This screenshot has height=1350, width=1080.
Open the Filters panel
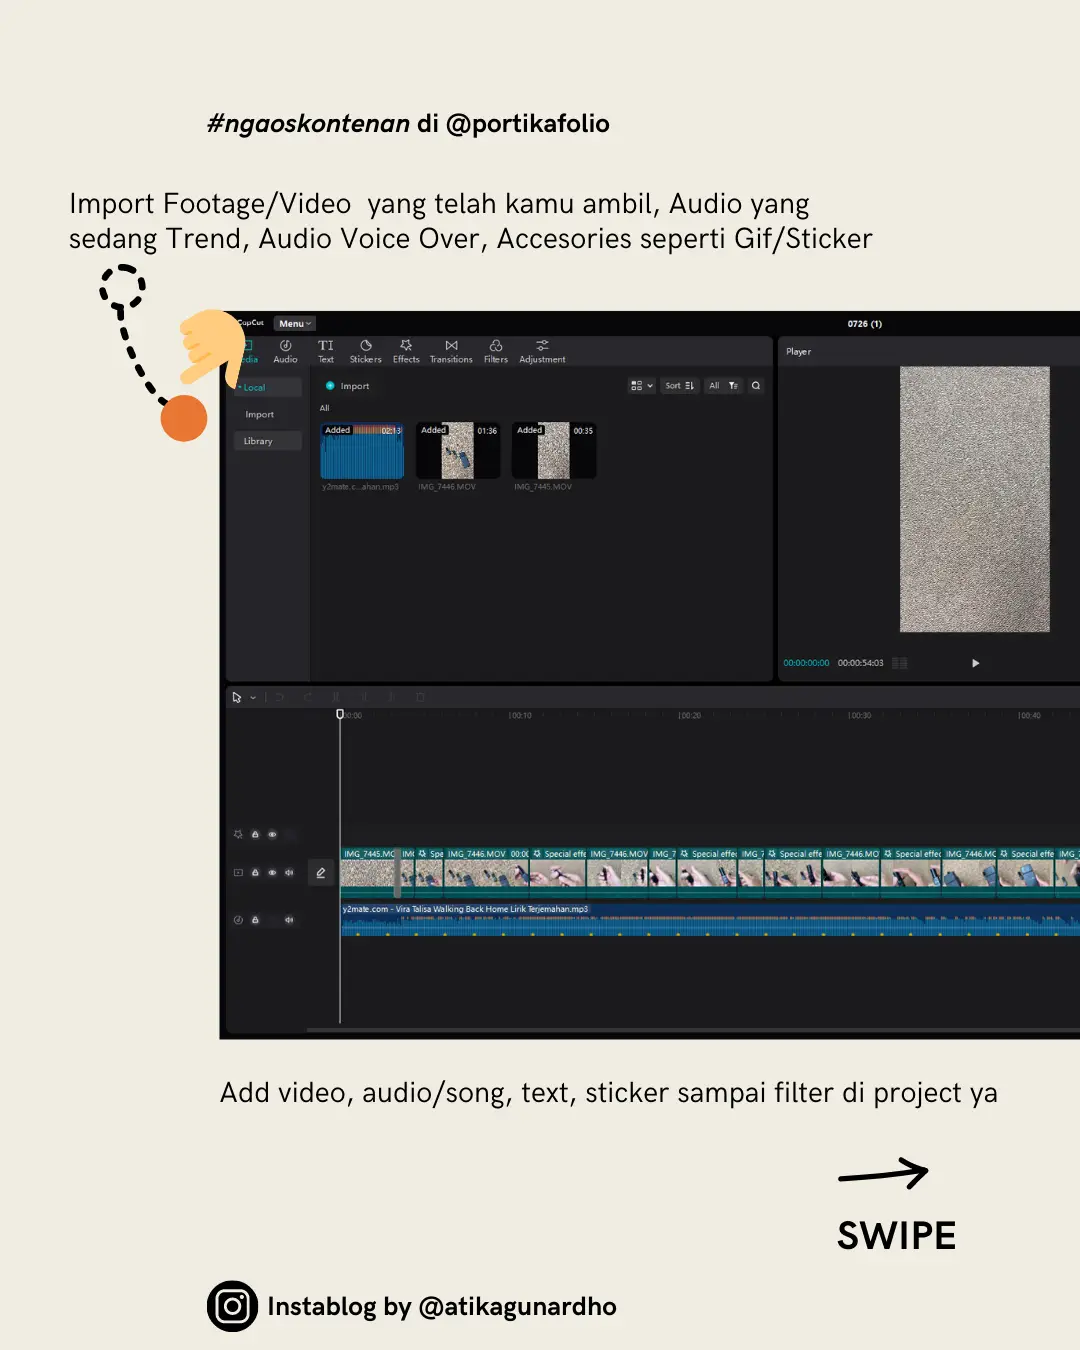coord(495,352)
